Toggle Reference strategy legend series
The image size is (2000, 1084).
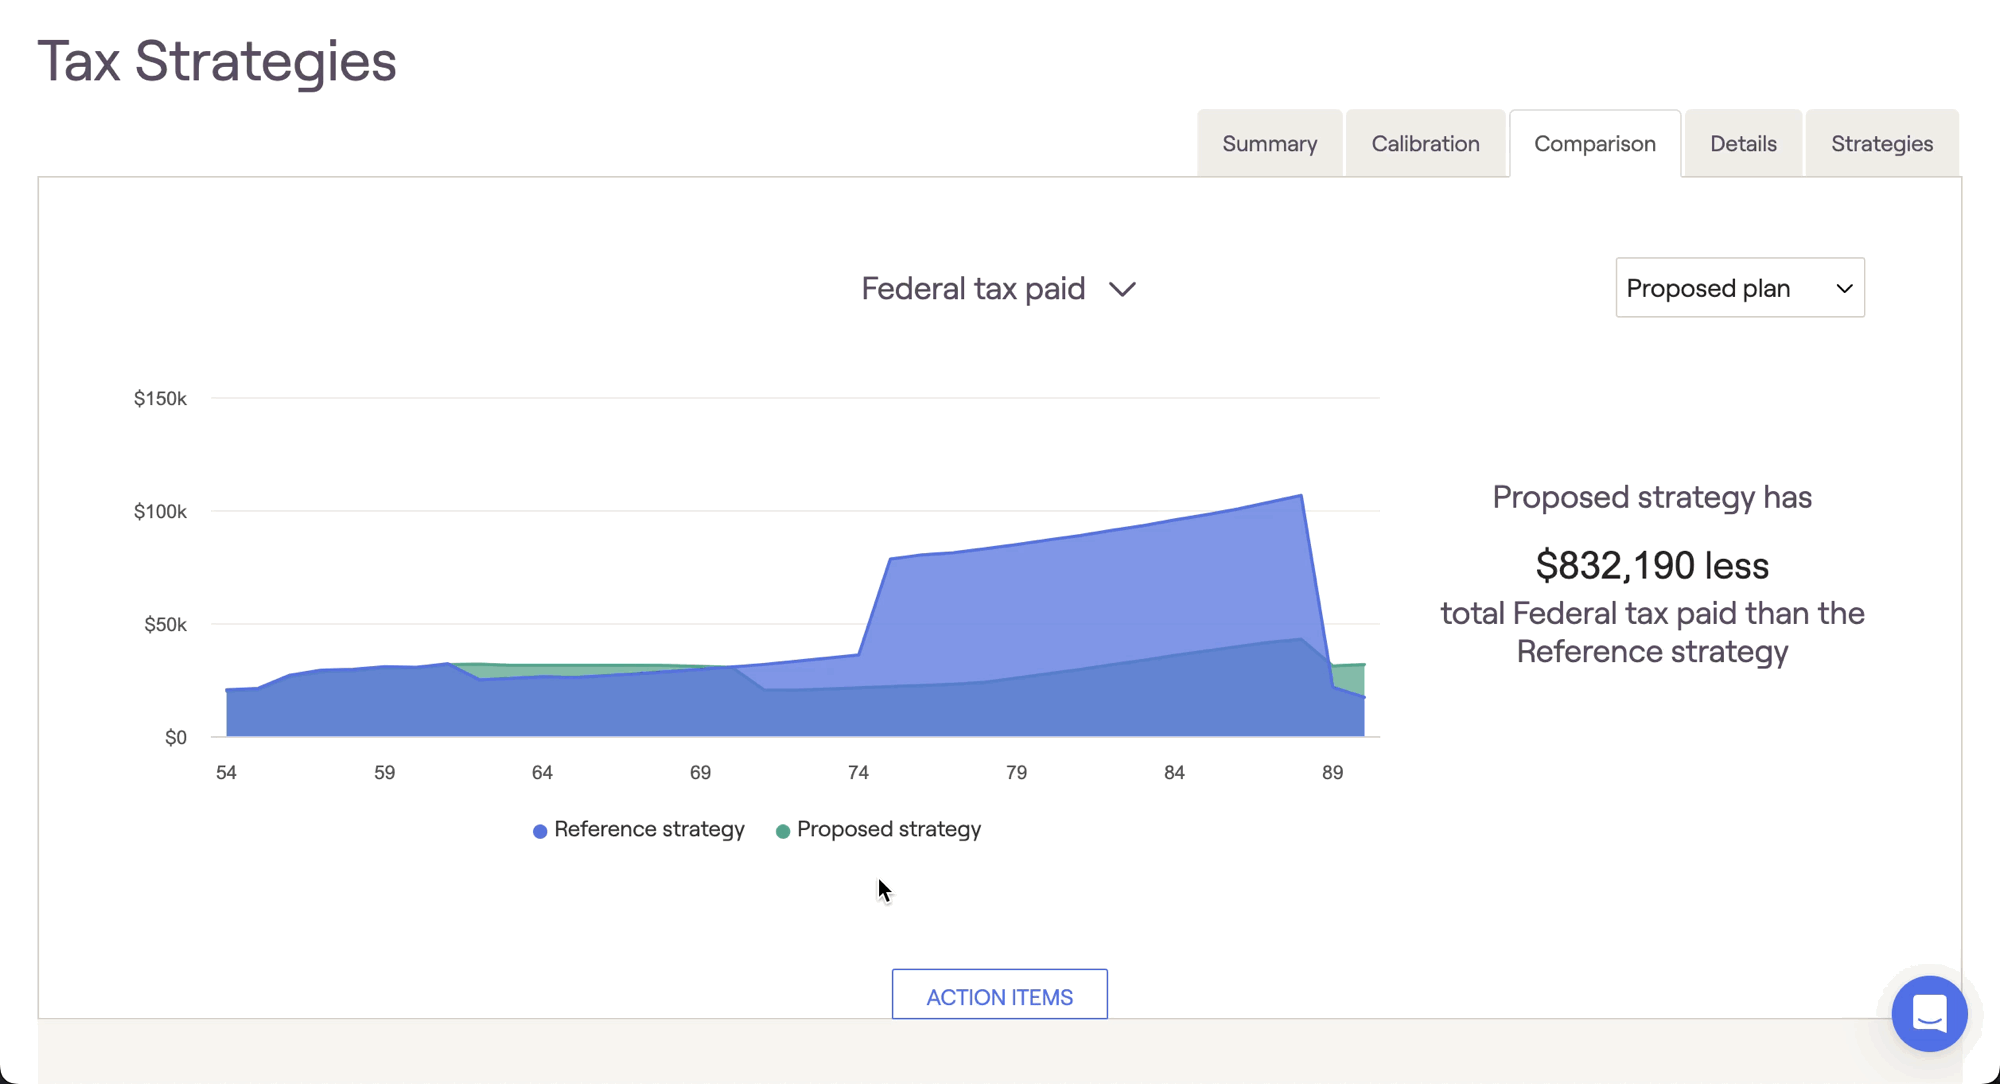648,829
